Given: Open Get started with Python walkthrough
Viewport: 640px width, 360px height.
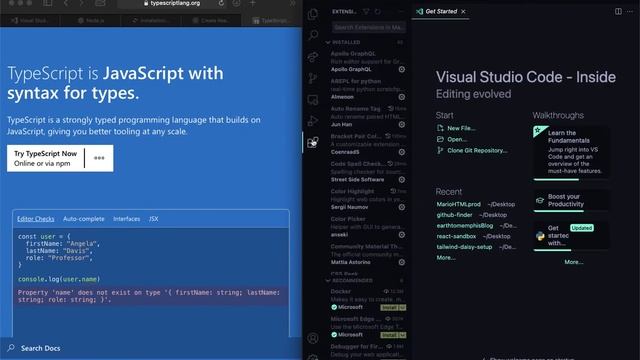Looking at the screenshot, I should point(571,236).
